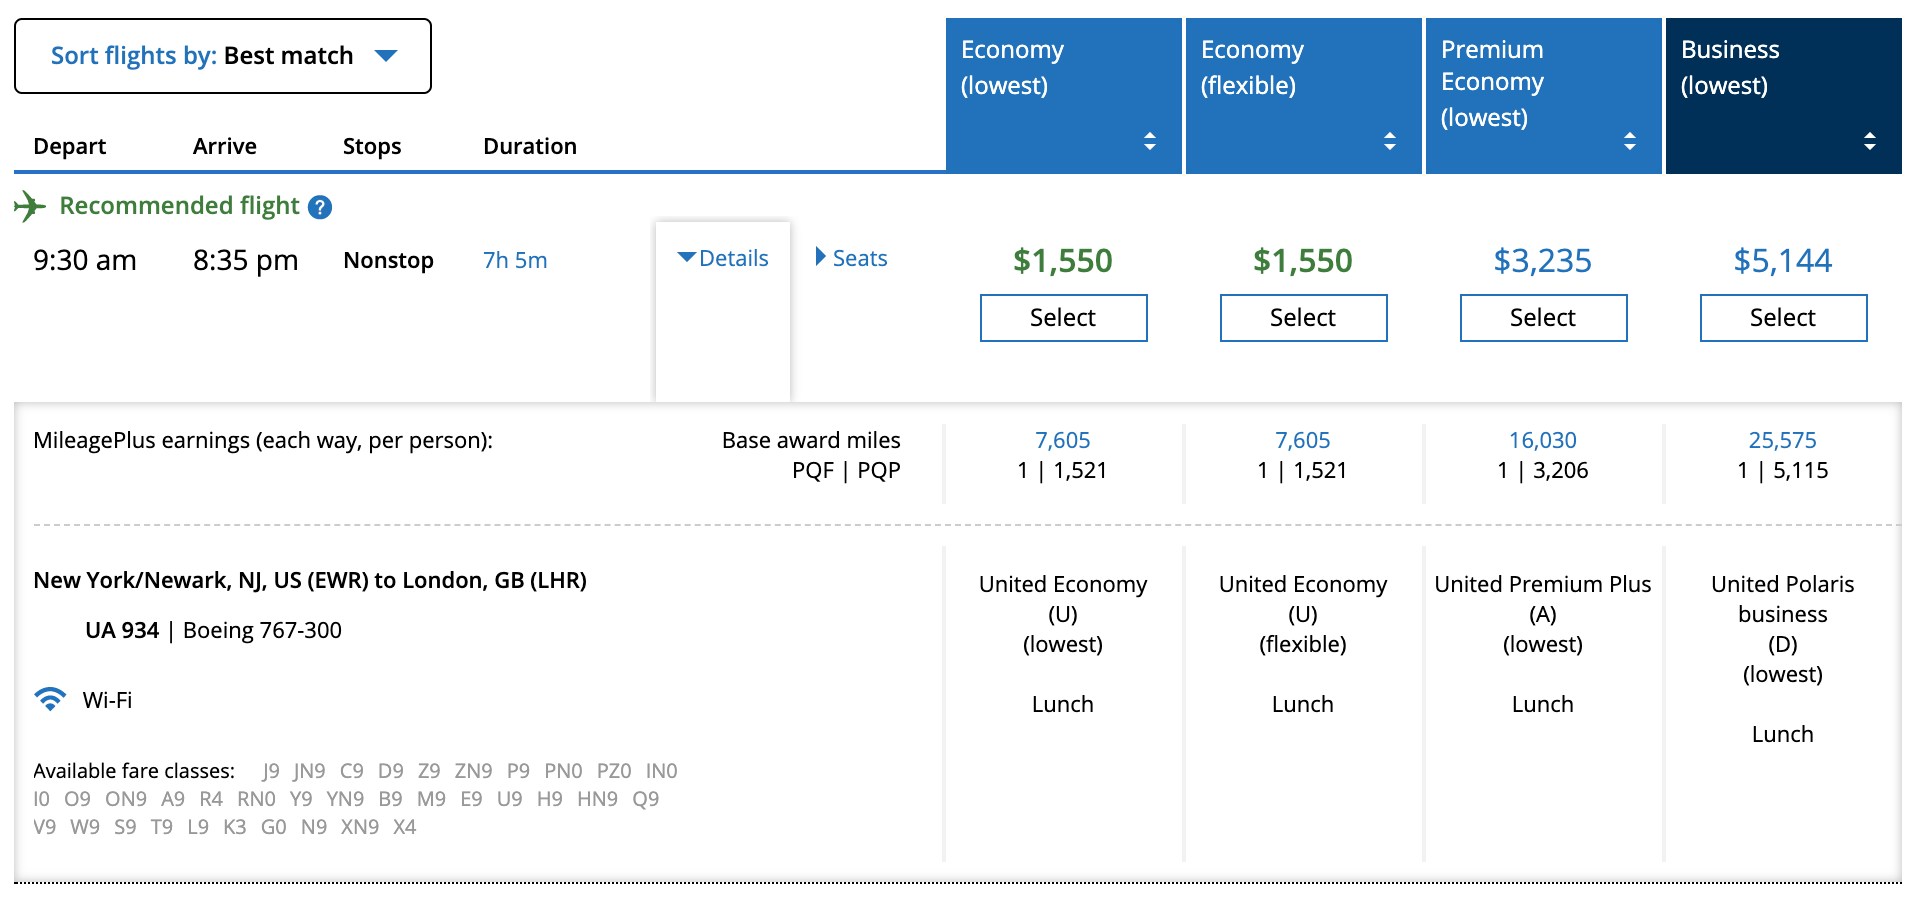Click the 7,605 base miles under Economy lowest

(x=1062, y=440)
